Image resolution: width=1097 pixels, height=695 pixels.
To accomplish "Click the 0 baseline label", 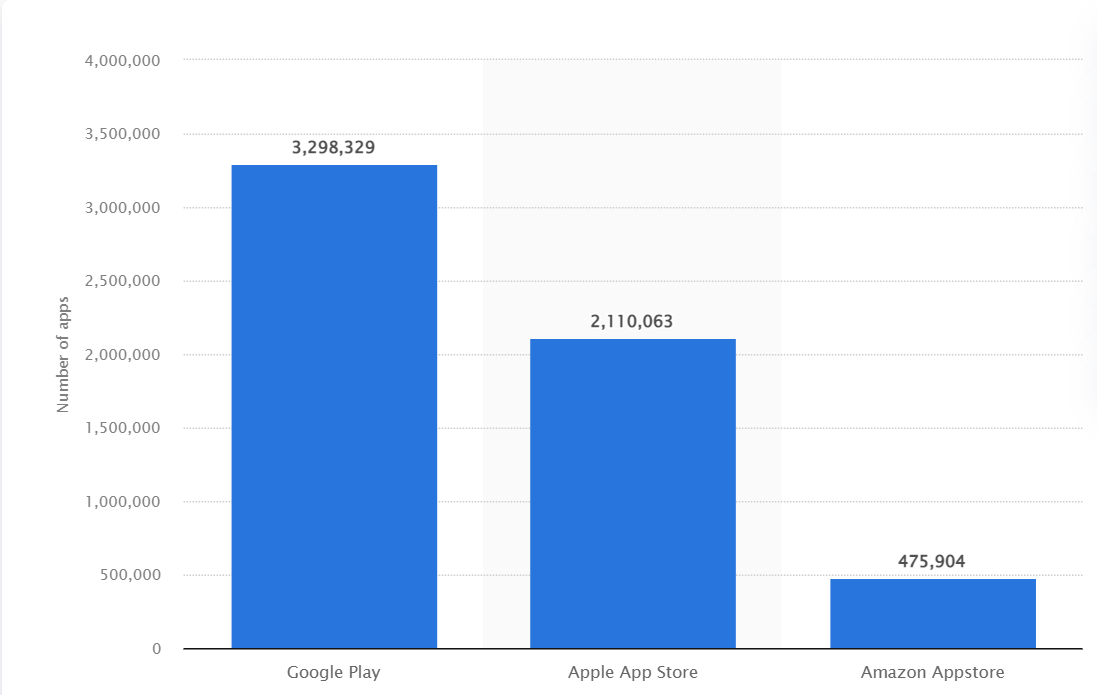I will (156, 647).
